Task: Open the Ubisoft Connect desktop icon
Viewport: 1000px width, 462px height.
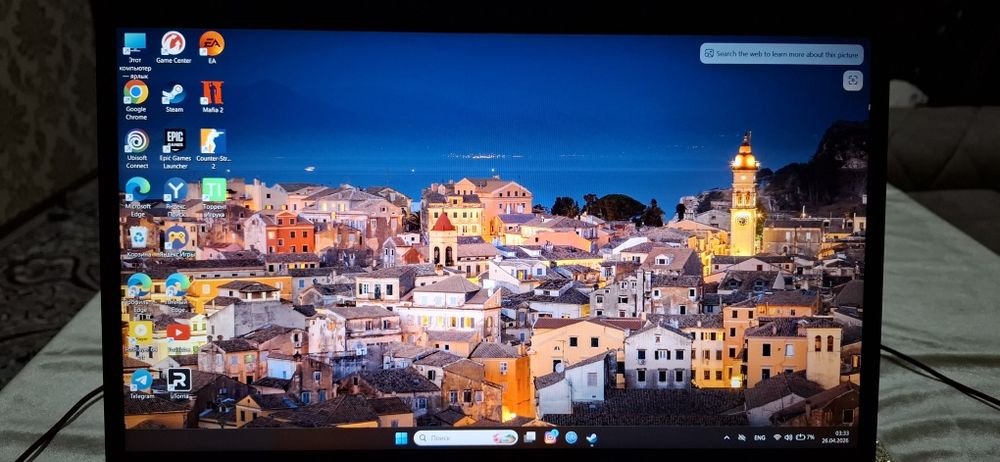Action: (x=136, y=149)
